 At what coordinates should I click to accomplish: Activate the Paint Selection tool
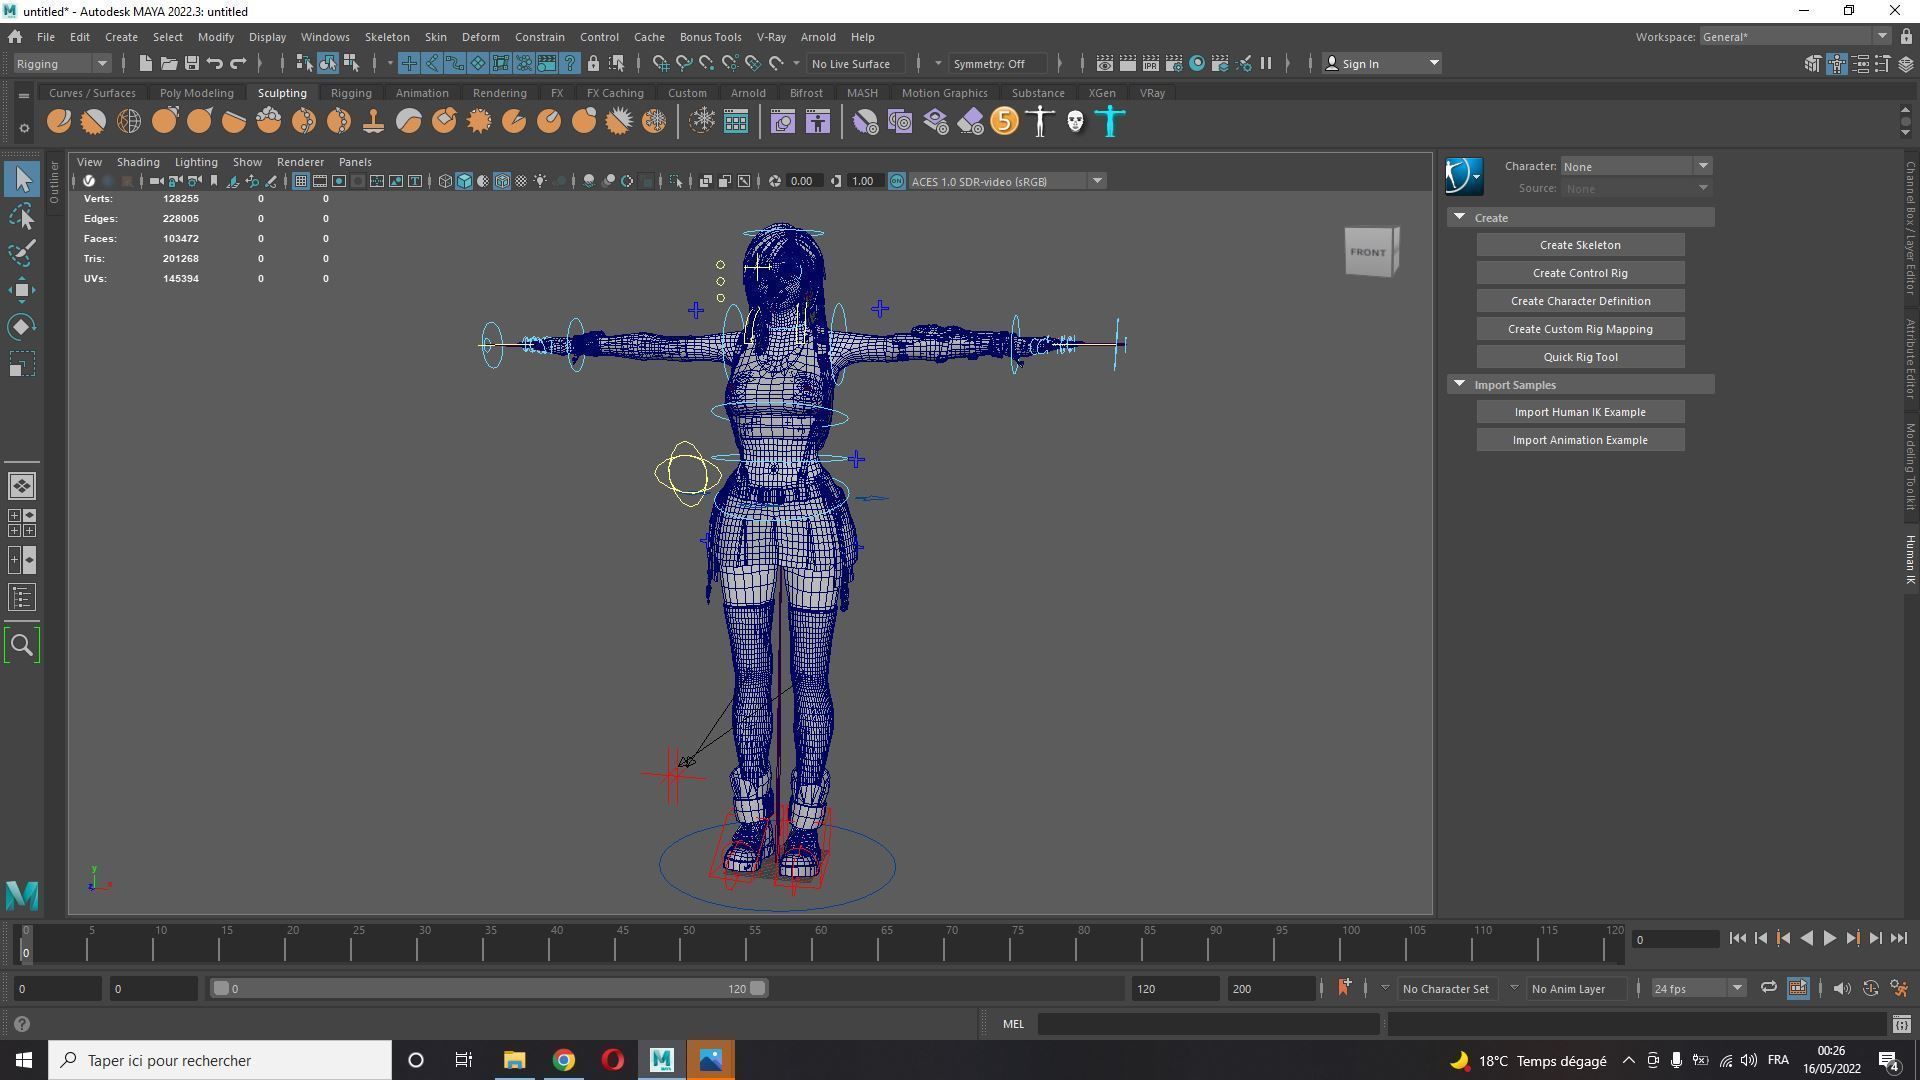click(x=22, y=253)
